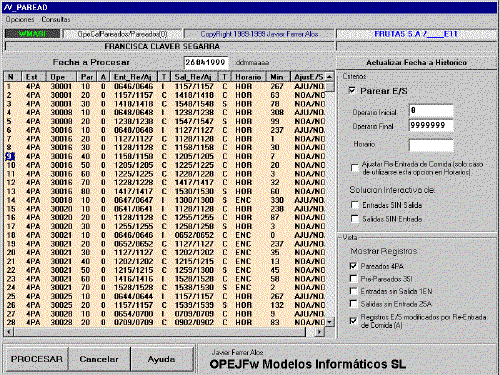Click the Horario input field
The width and height of the screenshot is (500, 375).
431,145
